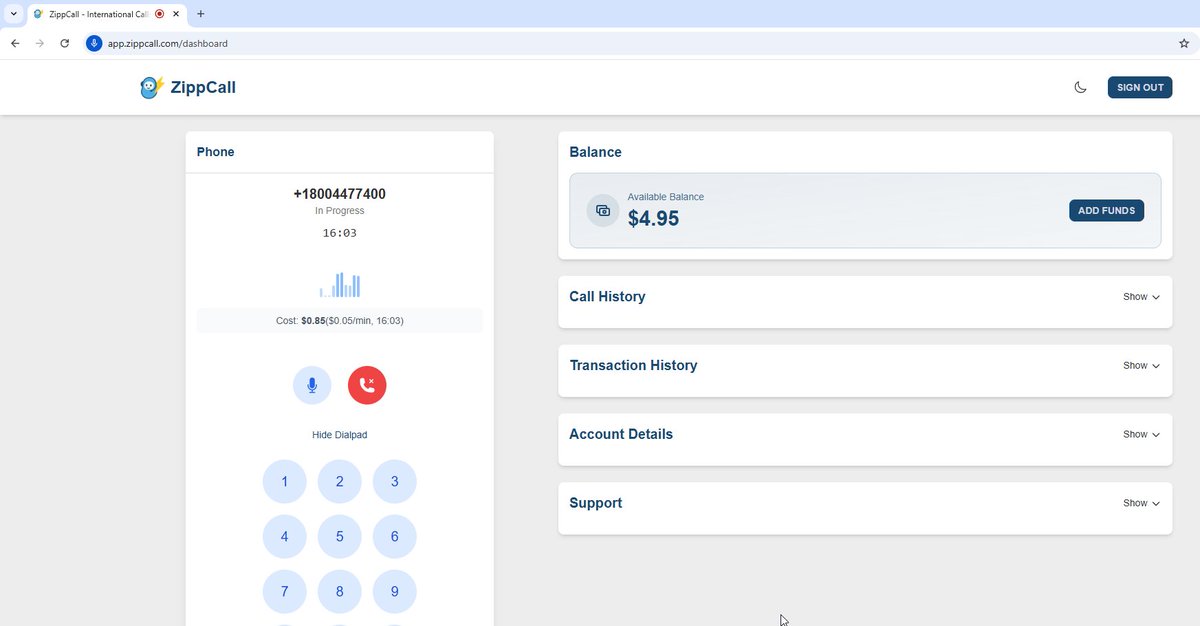The height and width of the screenshot is (626, 1200).
Task: Dial digit 3 on dialpad
Action: [394, 482]
